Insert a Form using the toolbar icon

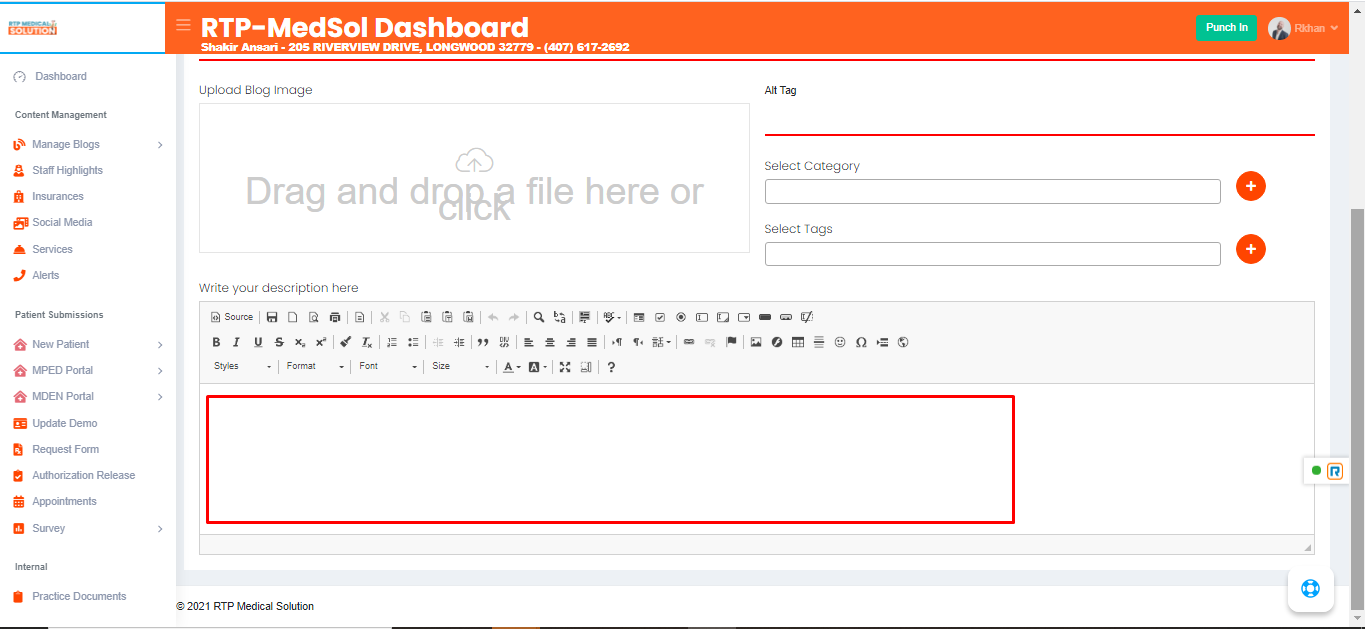click(x=639, y=317)
